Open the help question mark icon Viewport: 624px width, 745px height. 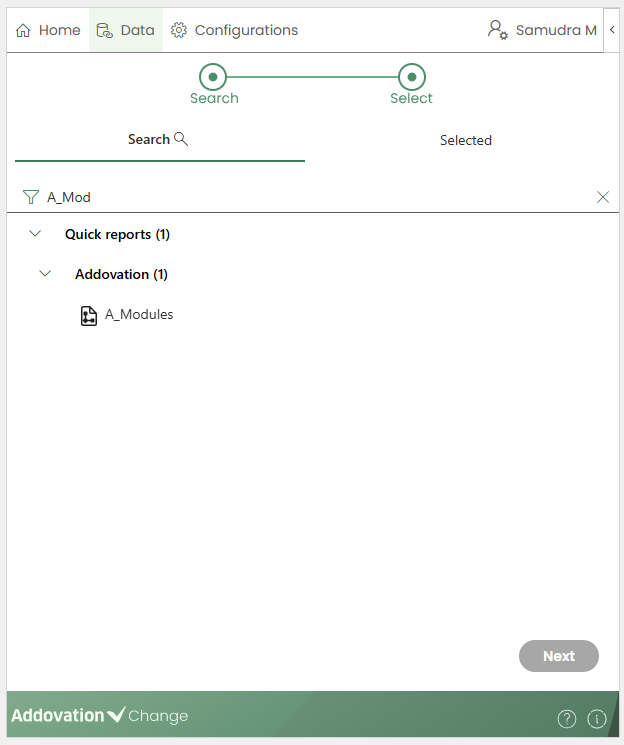pyautogui.click(x=567, y=718)
